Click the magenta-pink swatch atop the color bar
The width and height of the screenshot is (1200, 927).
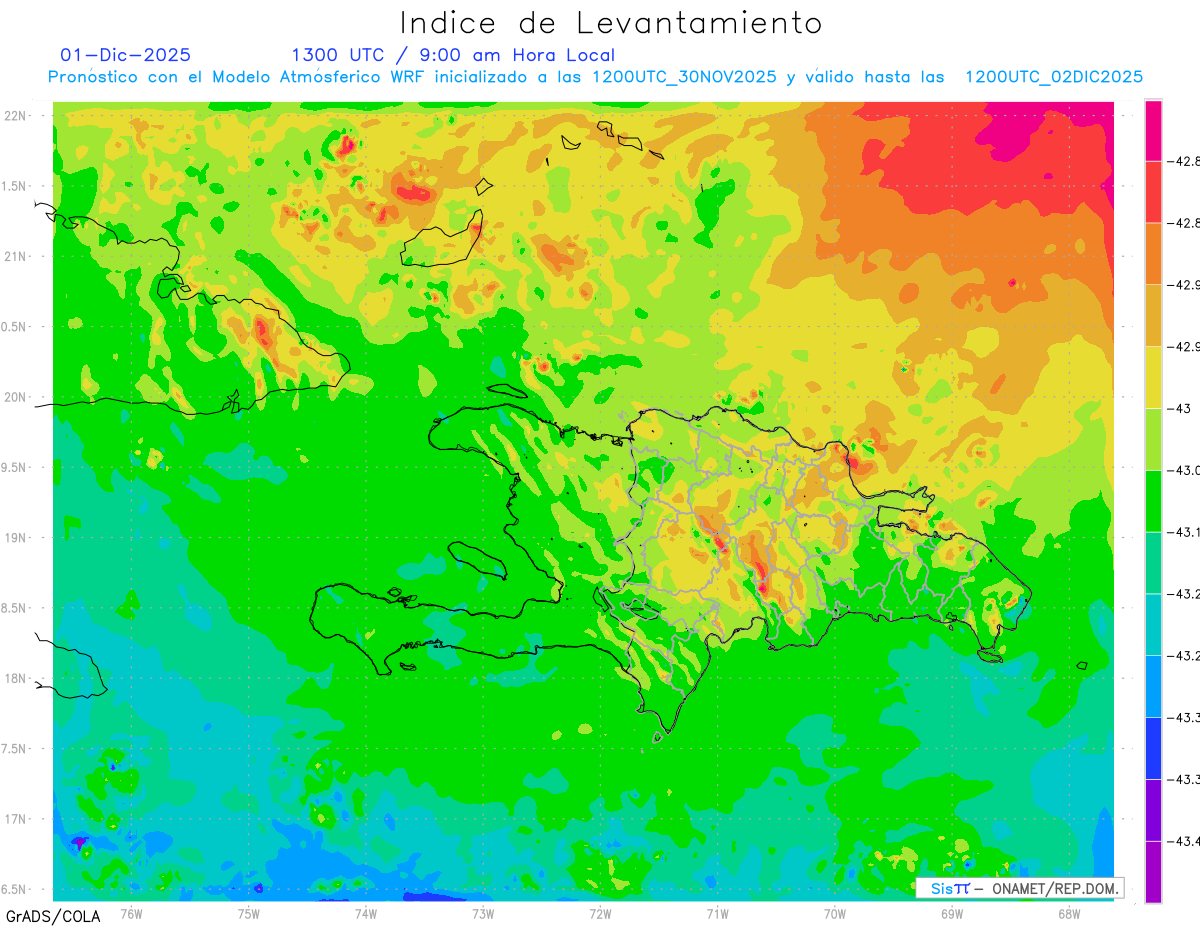[1153, 130]
